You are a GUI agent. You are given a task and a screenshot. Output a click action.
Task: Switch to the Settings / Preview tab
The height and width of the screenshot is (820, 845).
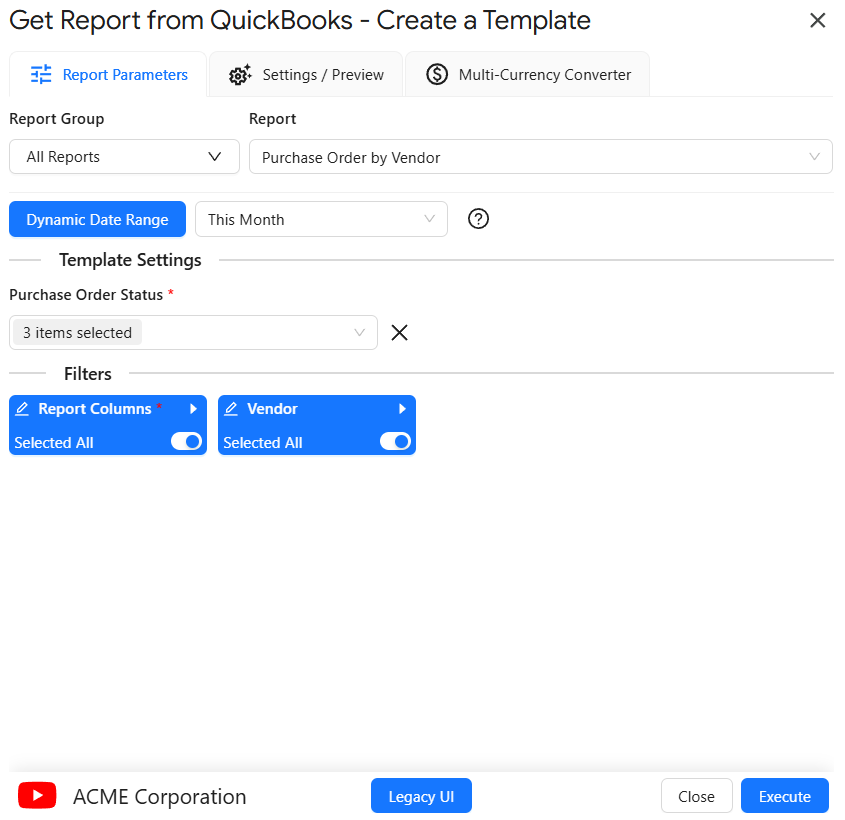pyautogui.click(x=306, y=74)
